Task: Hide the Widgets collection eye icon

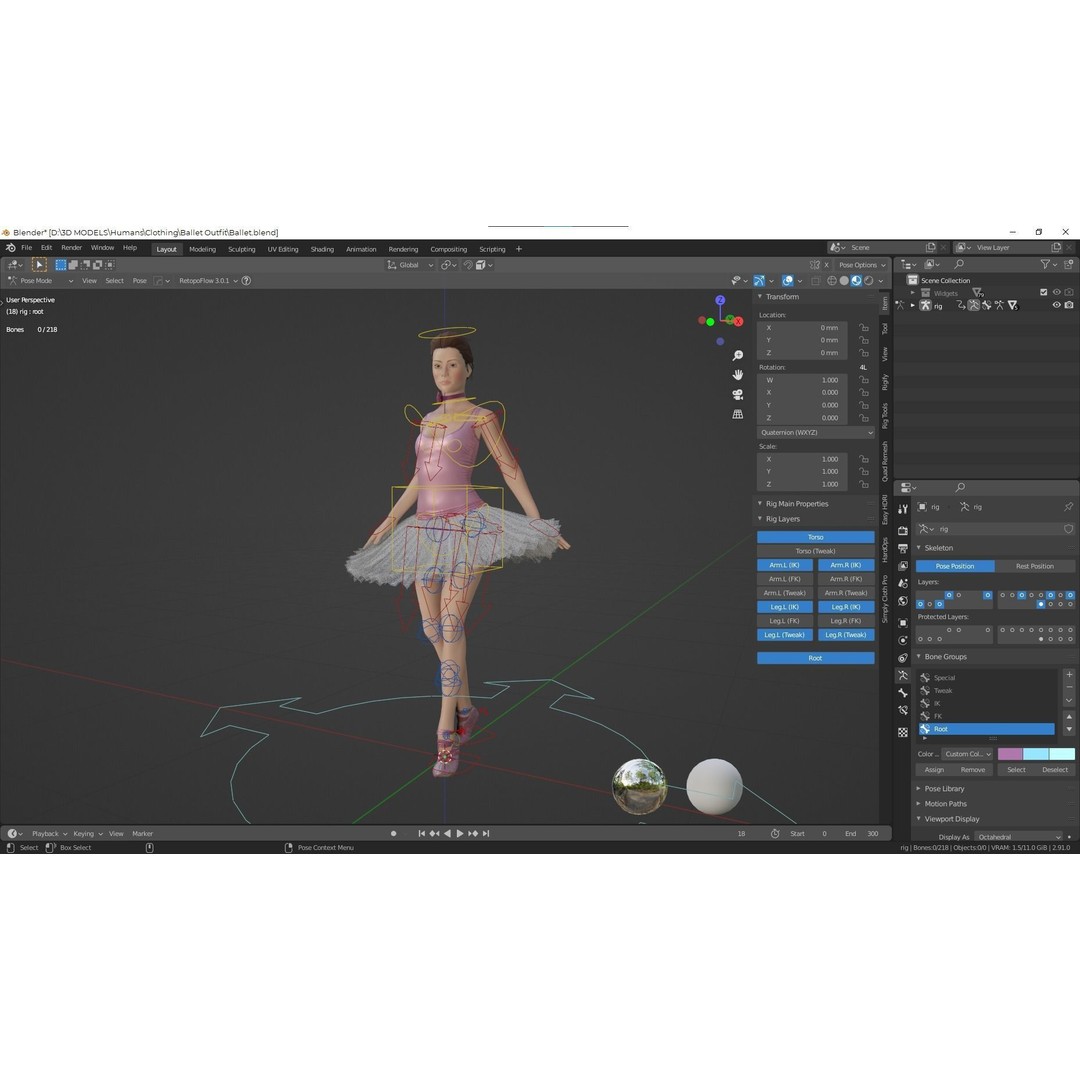Action: point(1057,293)
